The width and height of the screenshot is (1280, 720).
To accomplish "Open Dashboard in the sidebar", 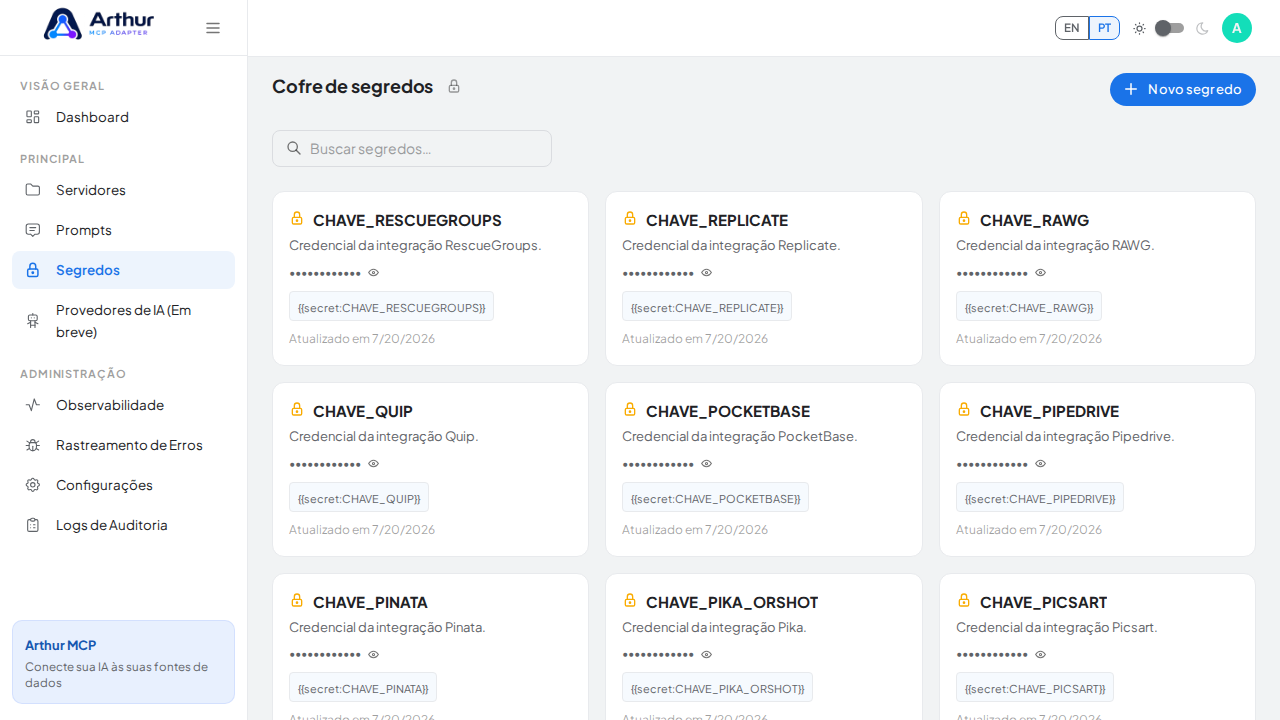I will (x=123, y=117).
